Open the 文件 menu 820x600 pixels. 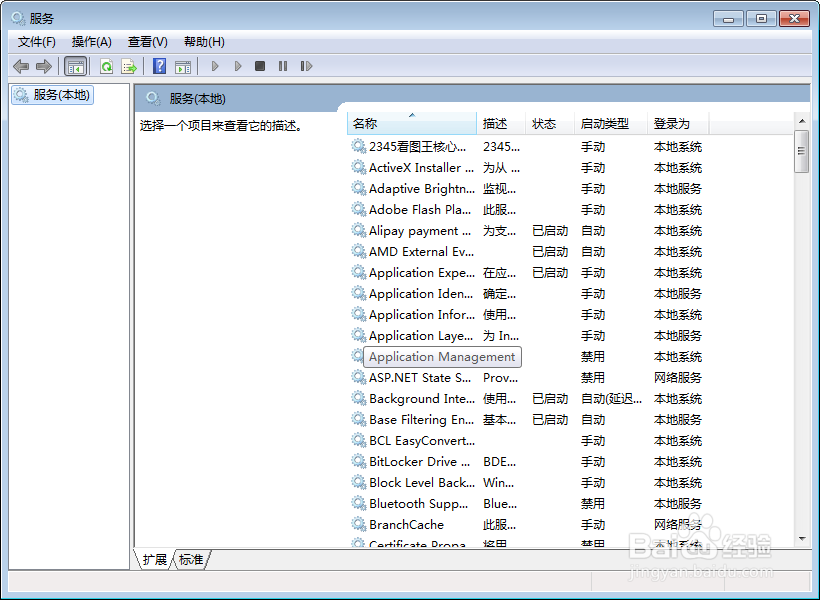(x=36, y=41)
